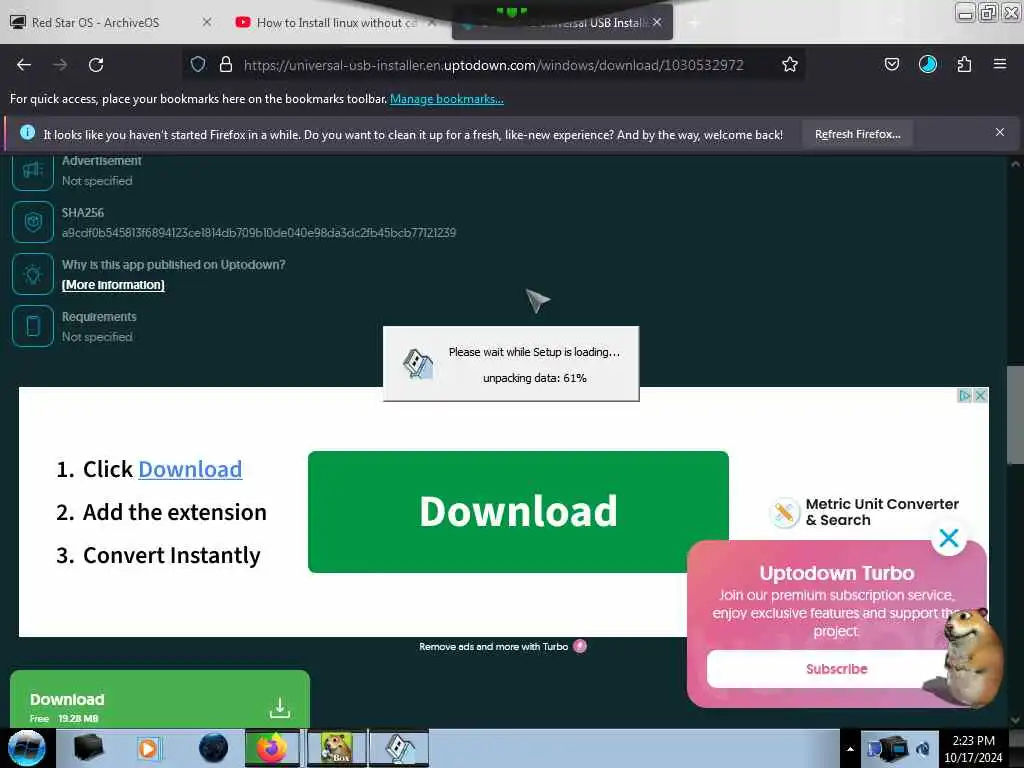Image resolution: width=1024 pixels, height=768 pixels.
Task: Click Subscribe in Uptodown Turbo popup
Action: (x=837, y=669)
